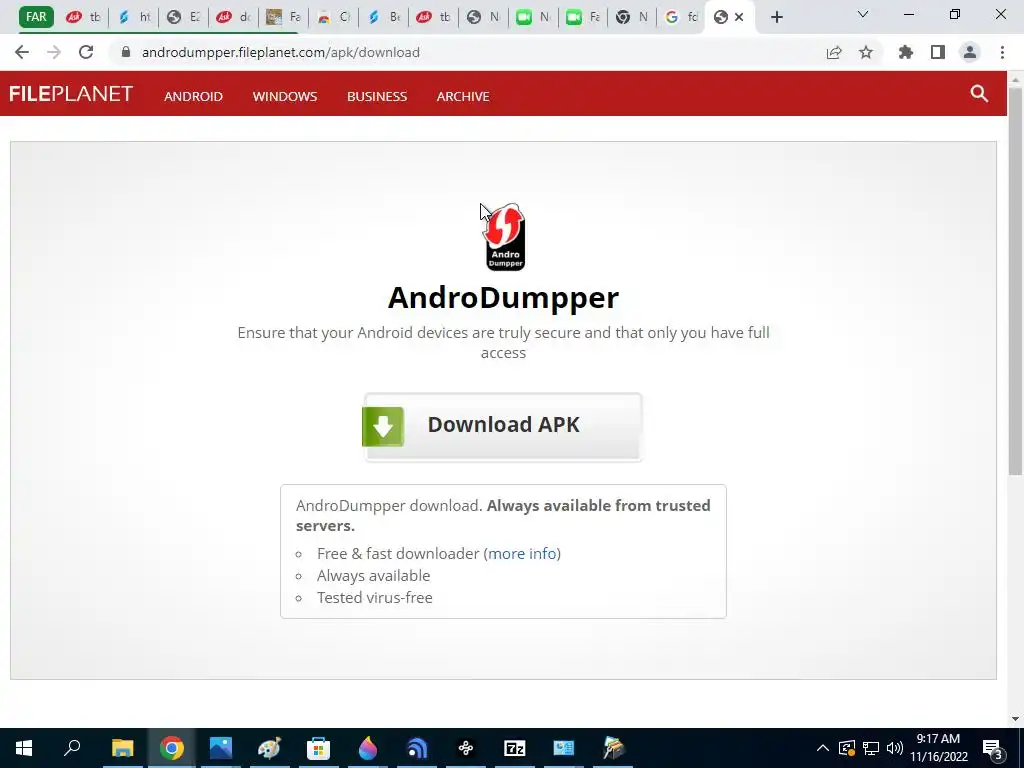Open the Chrome profile avatar
This screenshot has width=1024, height=768.
970,52
